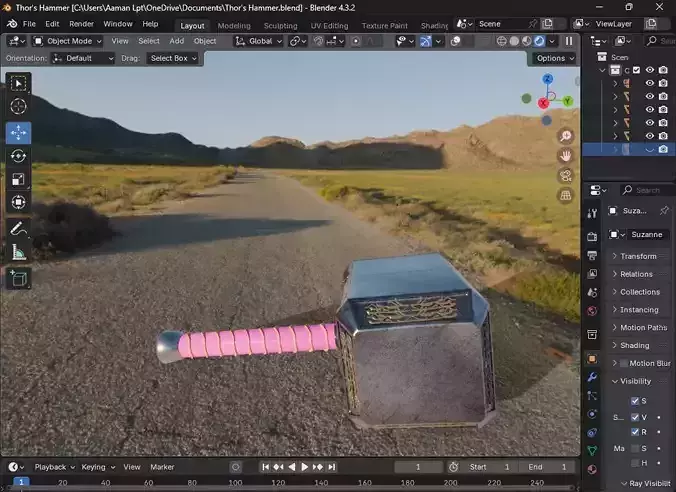Select the Add Cube tool
This screenshot has width=676, height=492.
click(x=18, y=279)
